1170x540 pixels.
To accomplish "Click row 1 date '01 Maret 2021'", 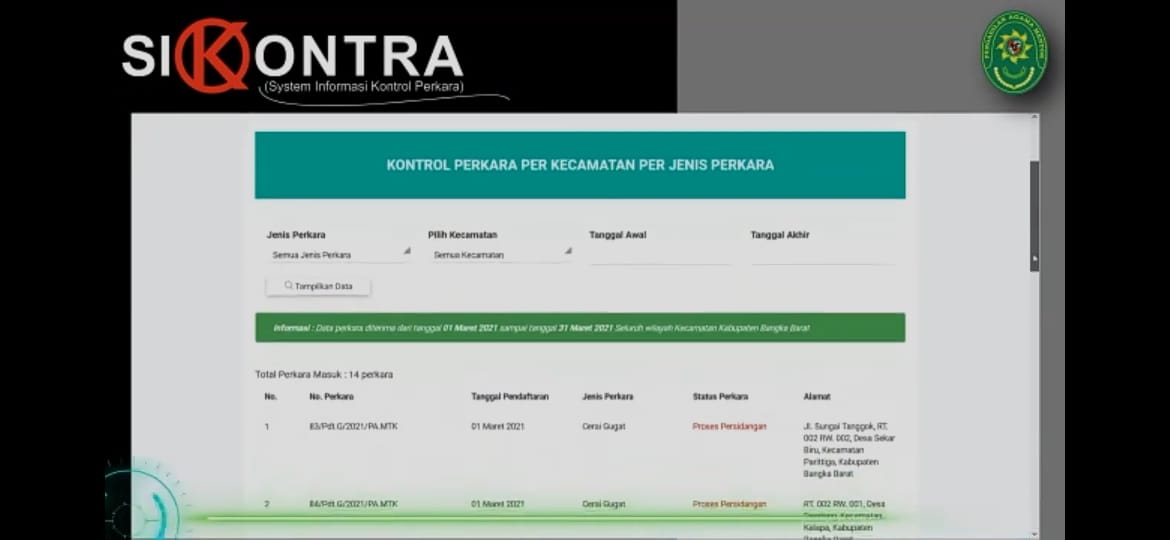I will click(x=498, y=427).
